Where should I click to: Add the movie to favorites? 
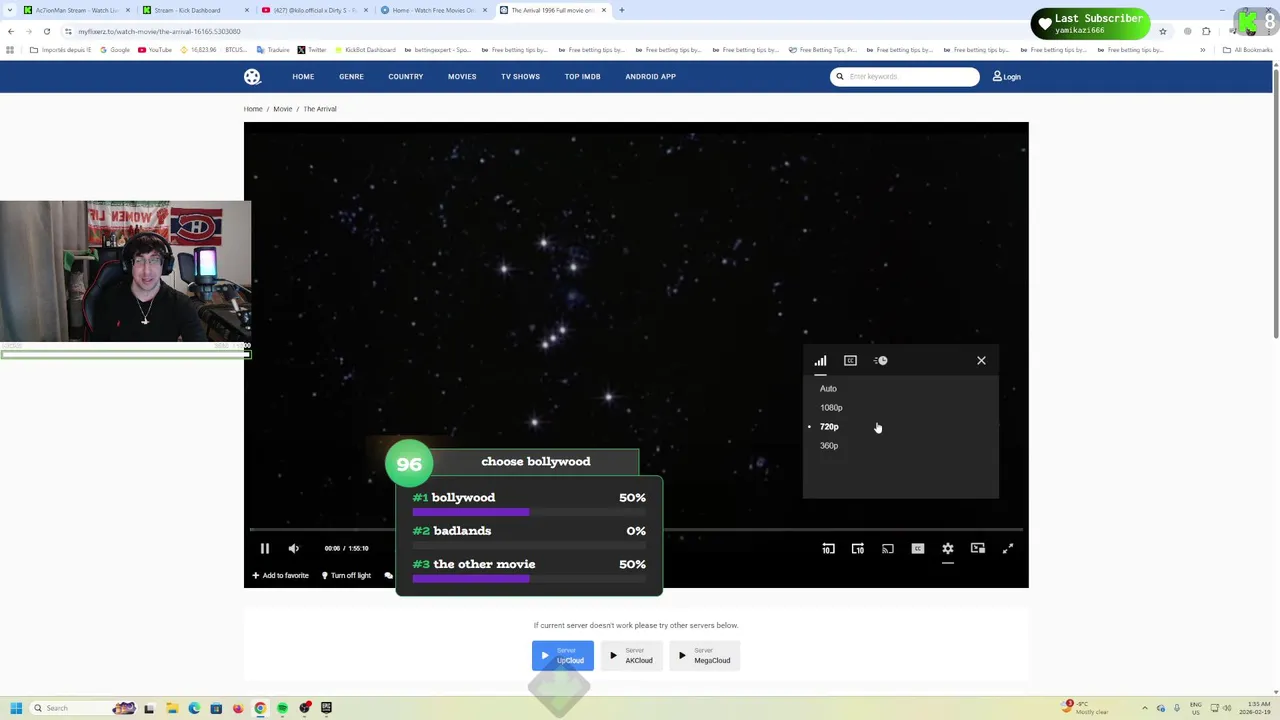tap(280, 575)
